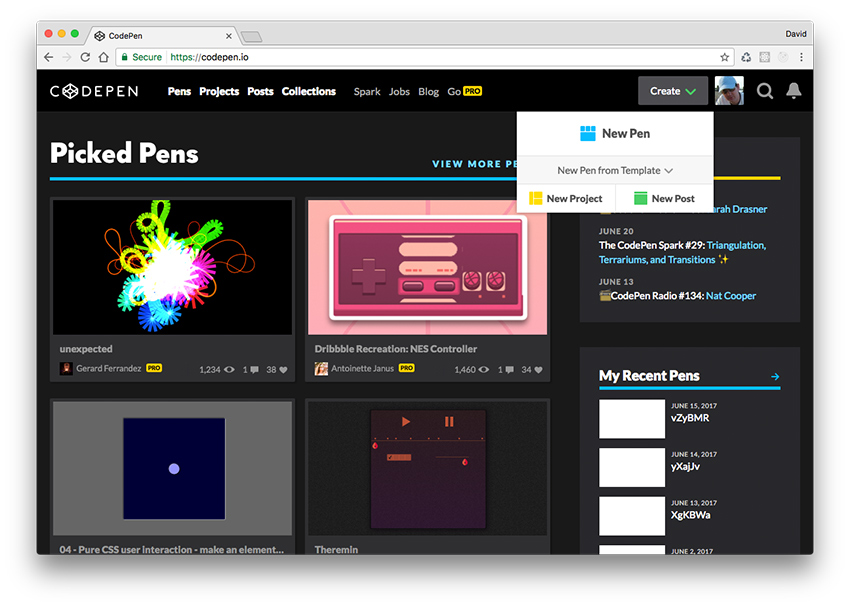This screenshot has height=602, width=850.
Task: Click the My Recent Pens heading
Action: coord(649,376)
